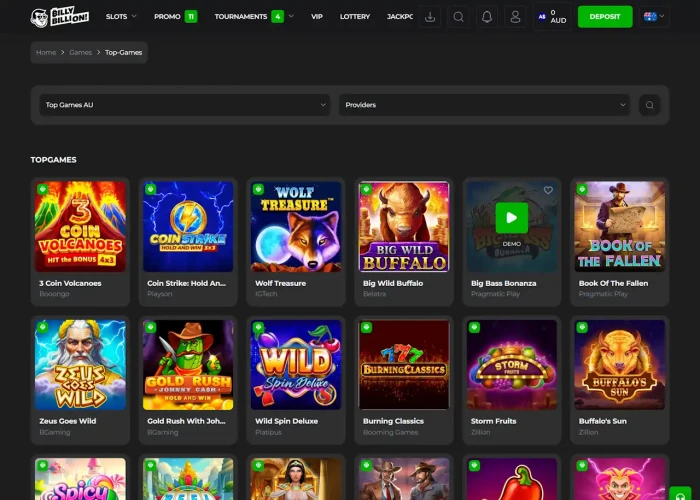Go to Home breadcrumb
700x500 pixels.
46,52
